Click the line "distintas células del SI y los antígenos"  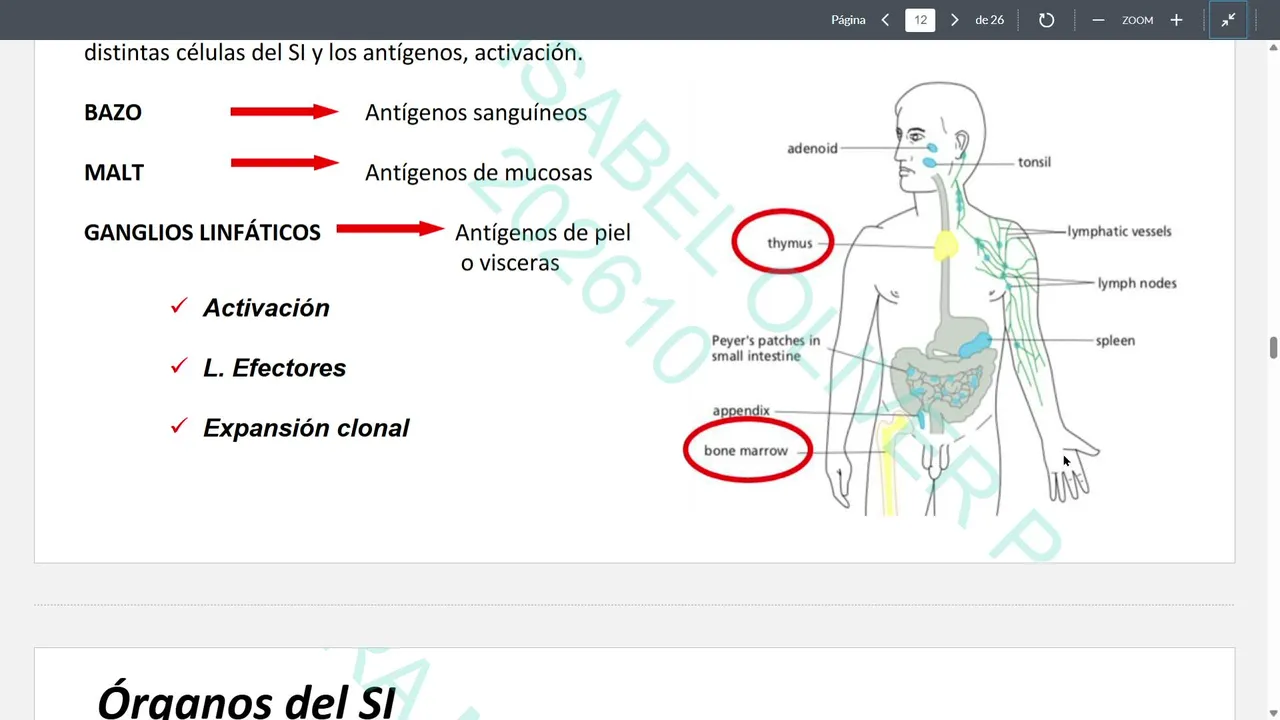tap(276, 52)
